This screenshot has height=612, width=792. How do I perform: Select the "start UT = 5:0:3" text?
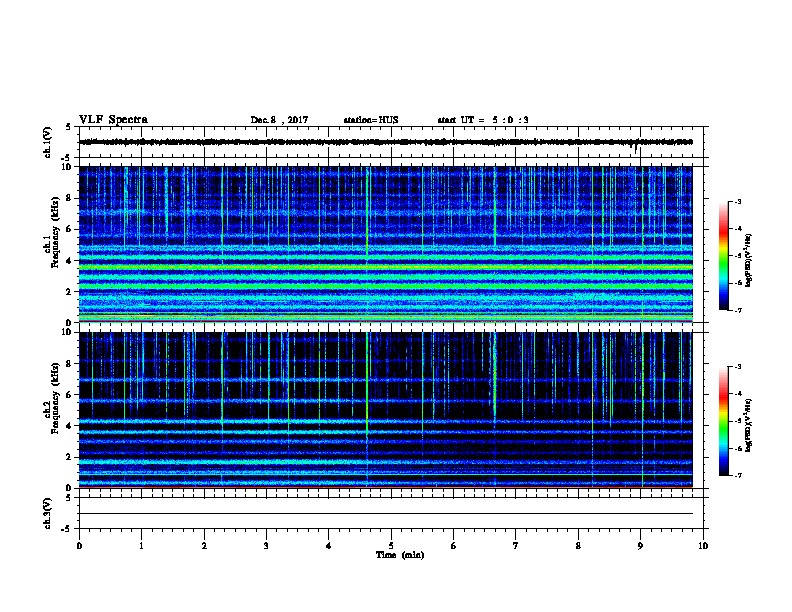pyautogui.click(x=483, y=120)
